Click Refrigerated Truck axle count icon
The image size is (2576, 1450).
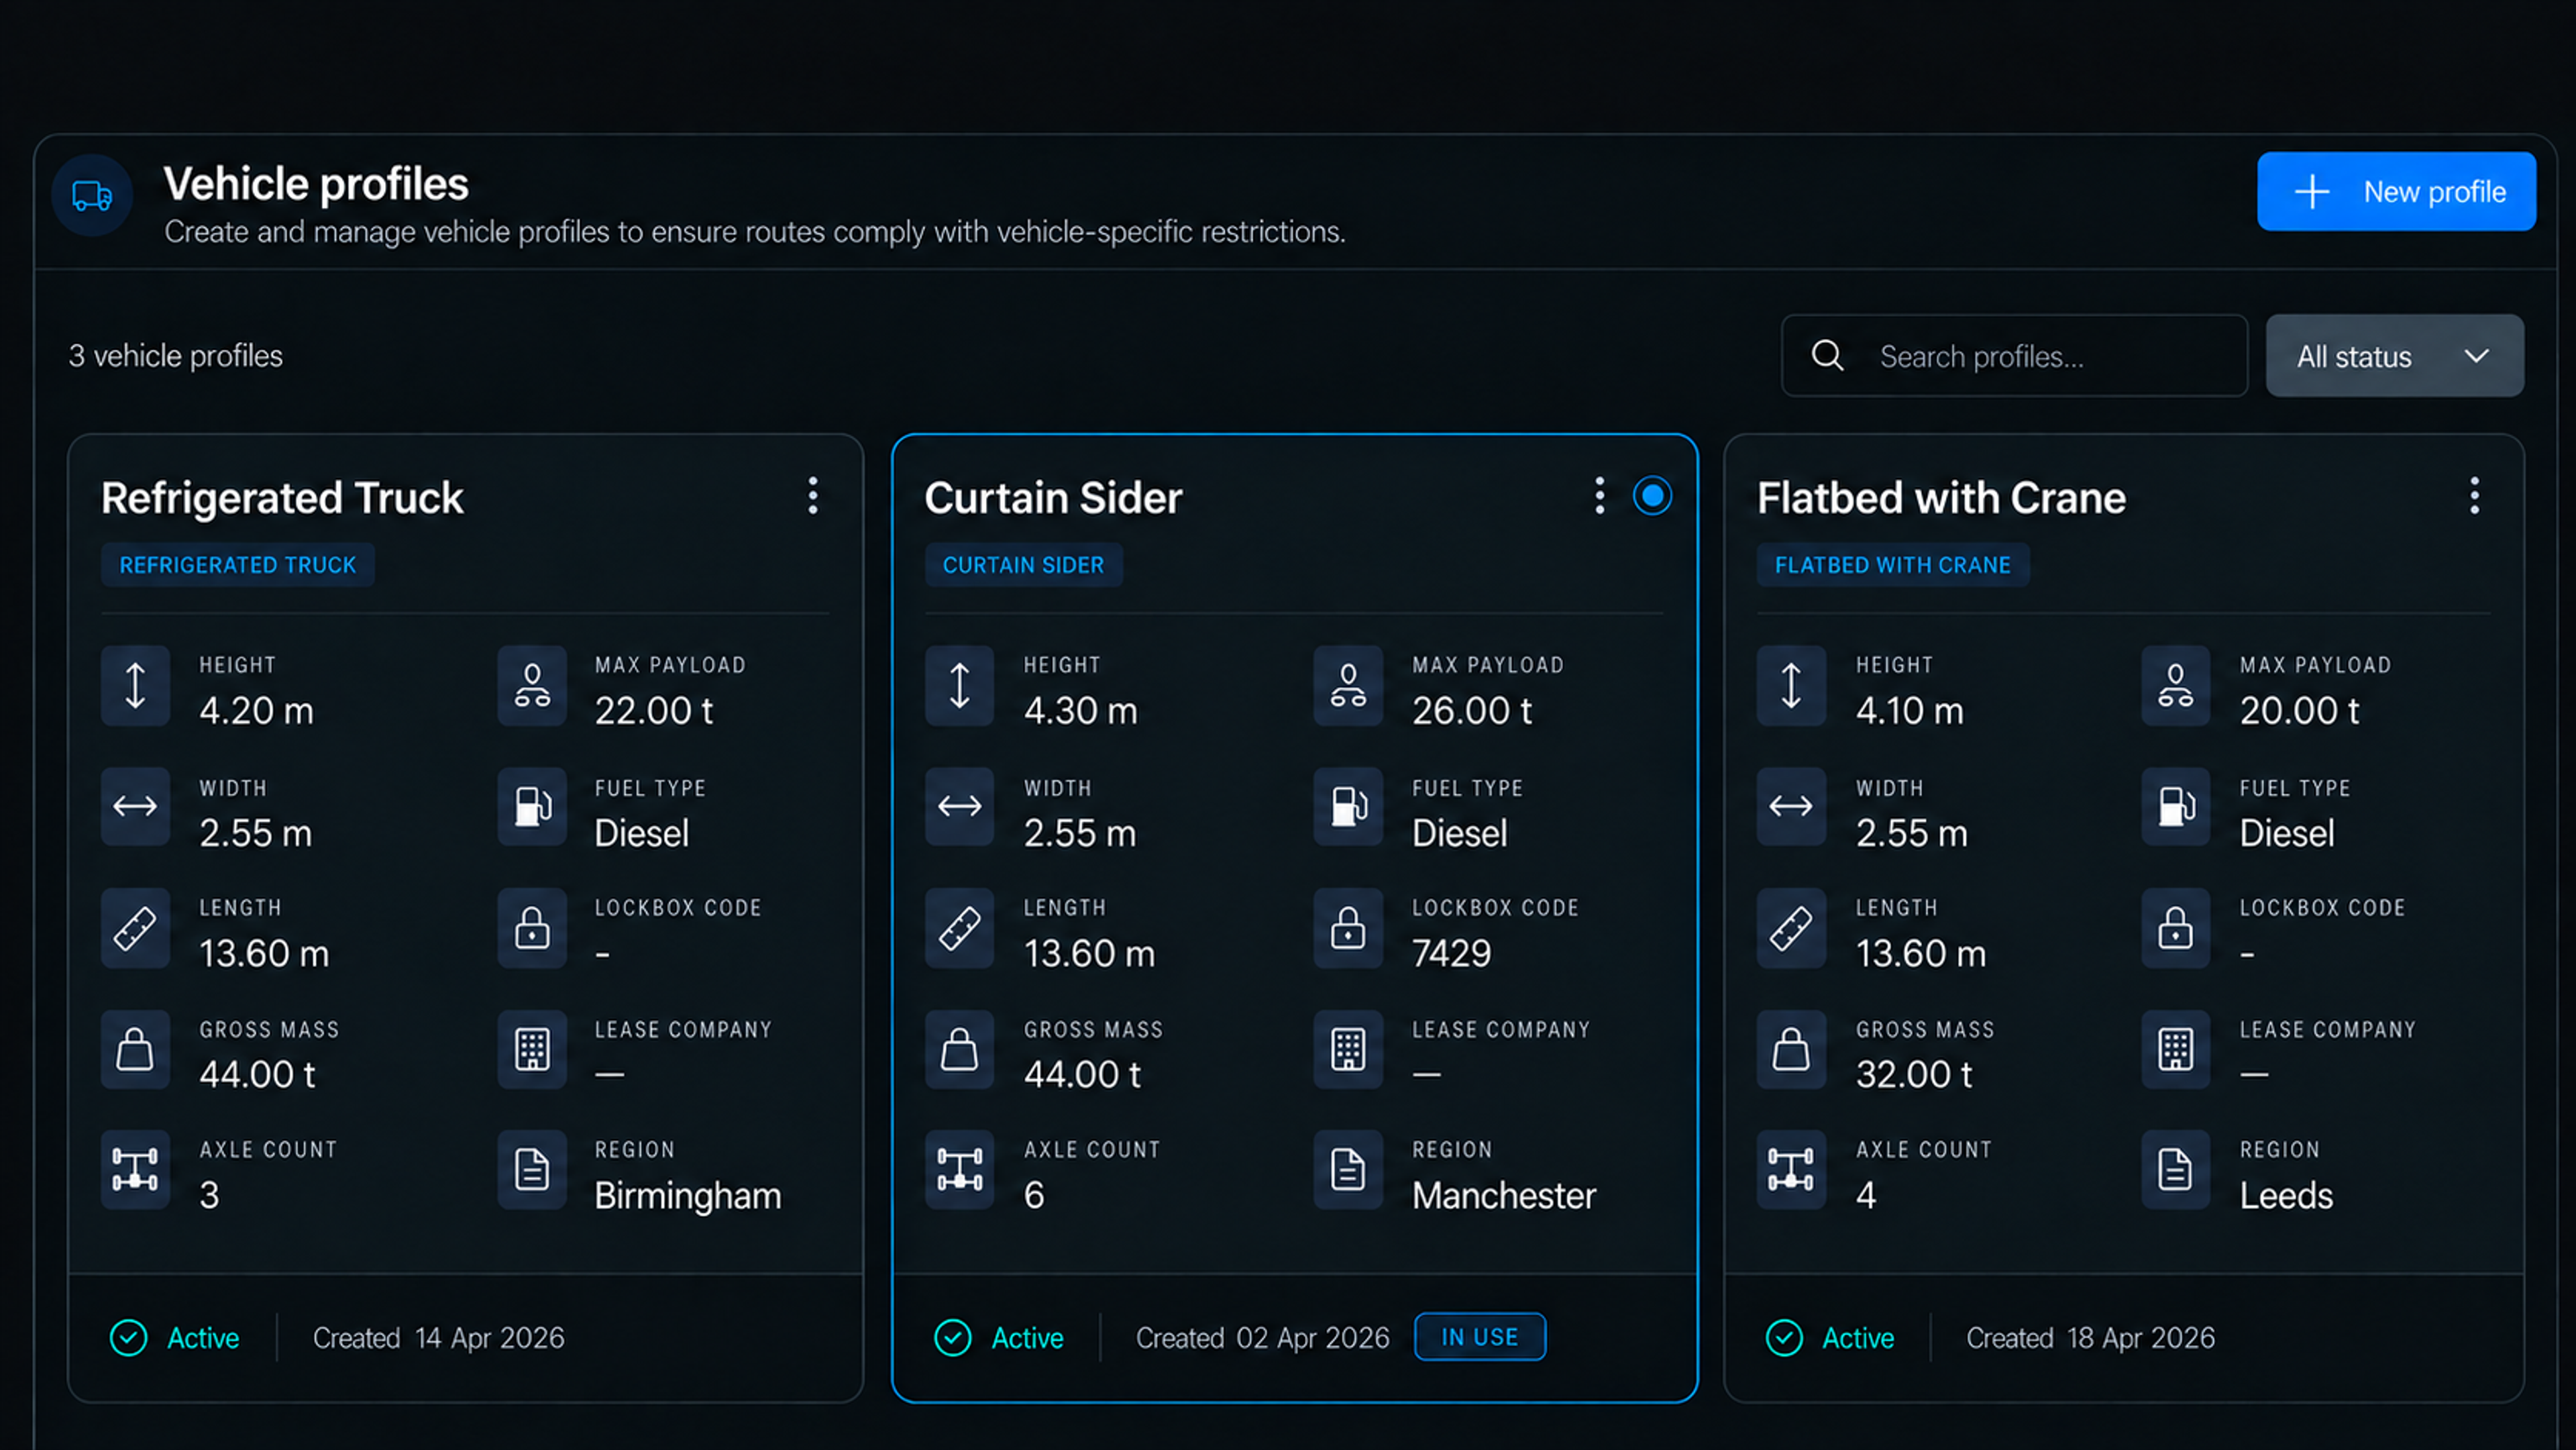coord(135,1170)
